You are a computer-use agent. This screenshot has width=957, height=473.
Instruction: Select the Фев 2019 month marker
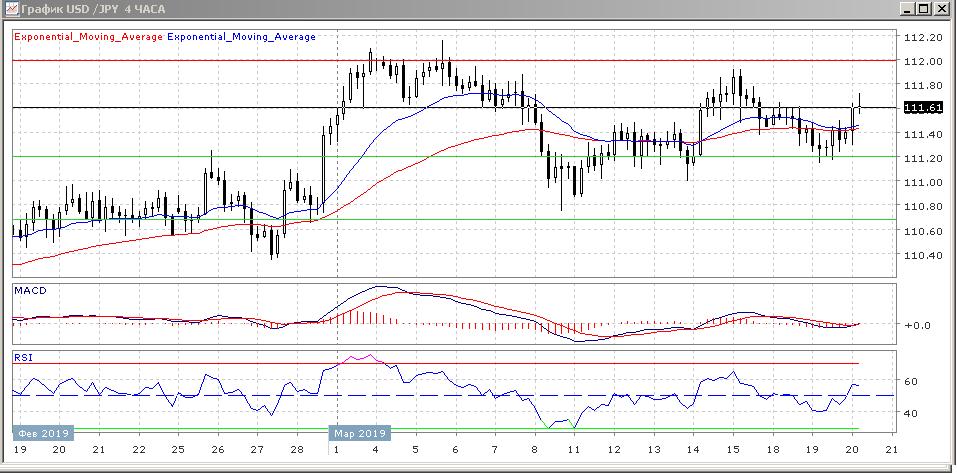[41, 433]
